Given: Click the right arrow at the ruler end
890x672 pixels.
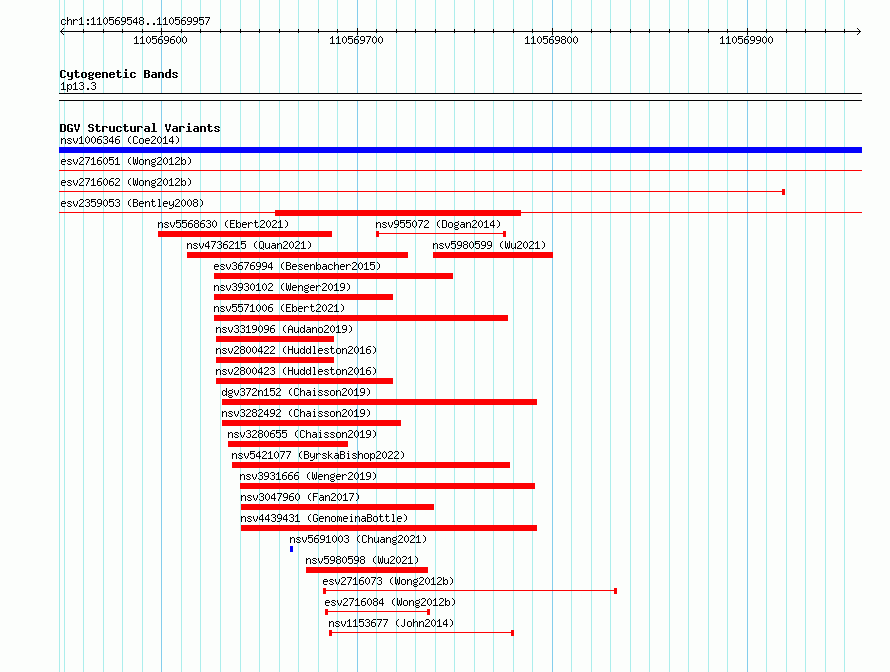Looking at the screenshot, I should point(859,31).
